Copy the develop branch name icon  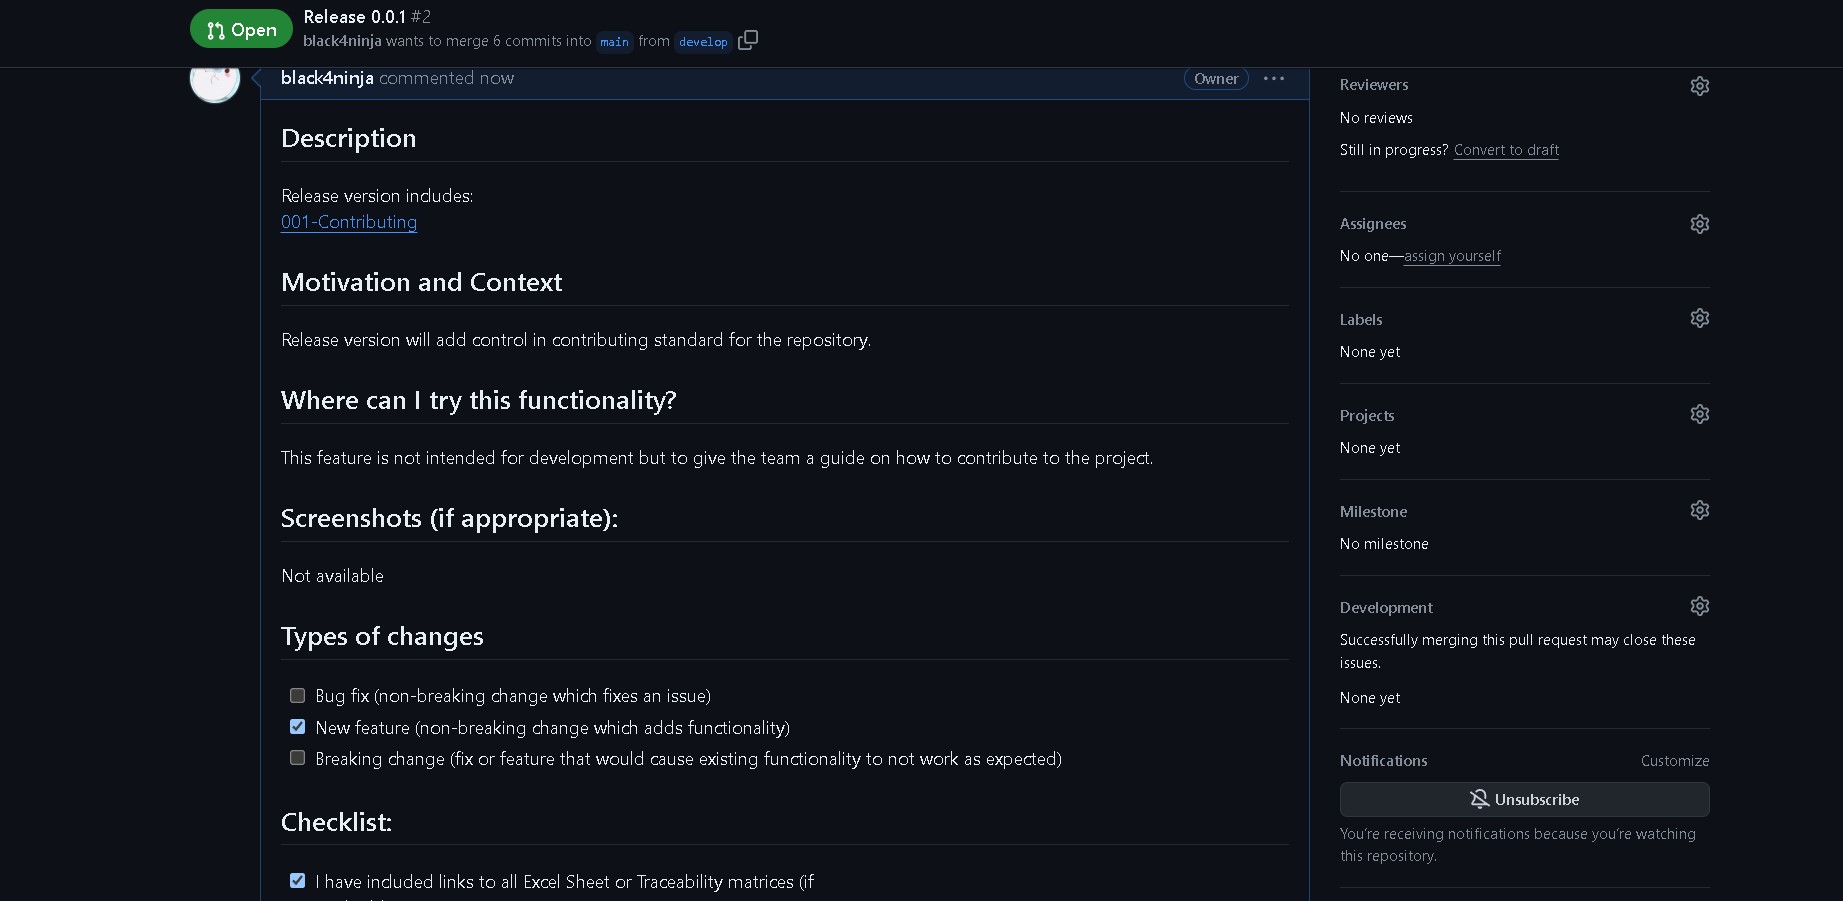tap(748, 40)
